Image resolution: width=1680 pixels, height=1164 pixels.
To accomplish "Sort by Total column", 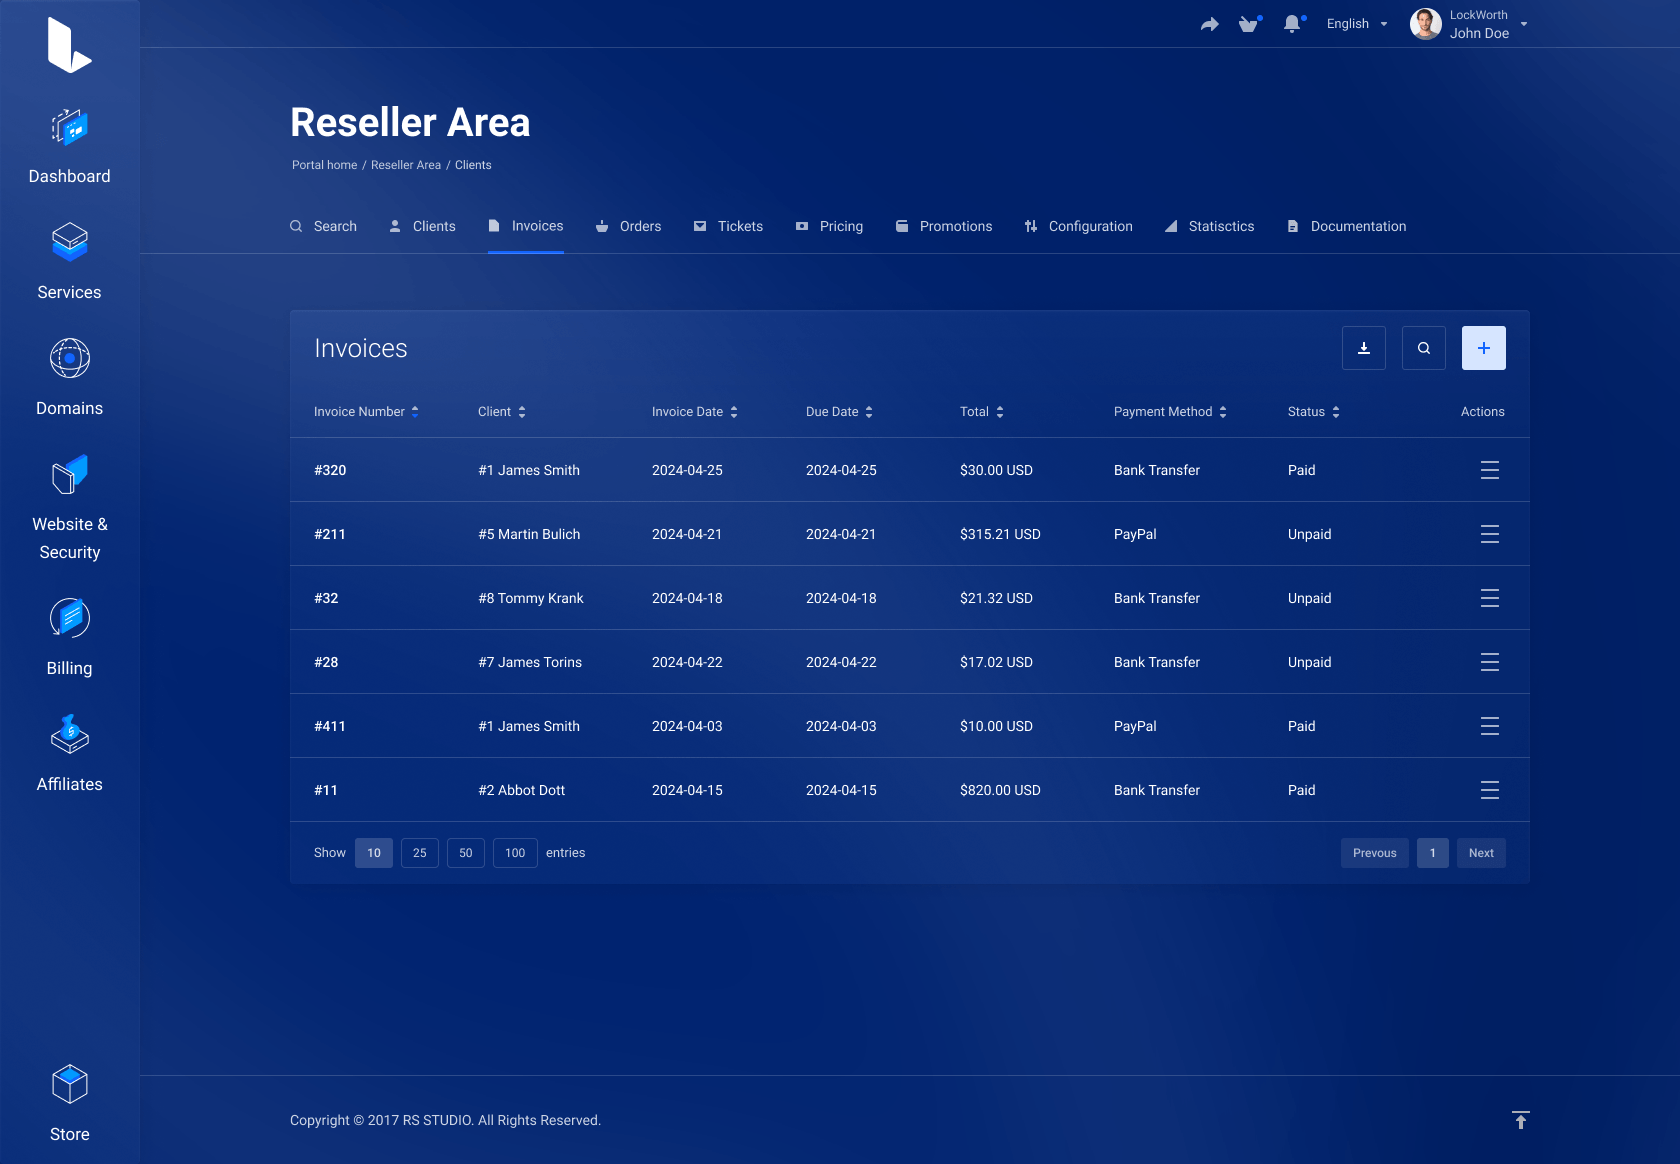I will 982,412.
